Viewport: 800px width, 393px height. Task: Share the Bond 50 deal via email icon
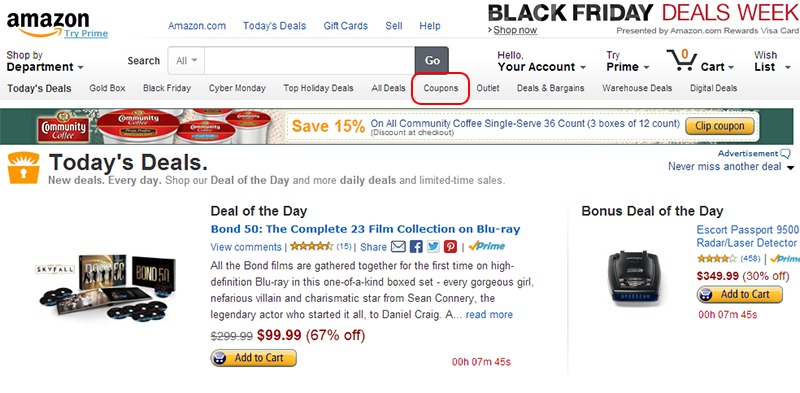(x=398, y=247)
